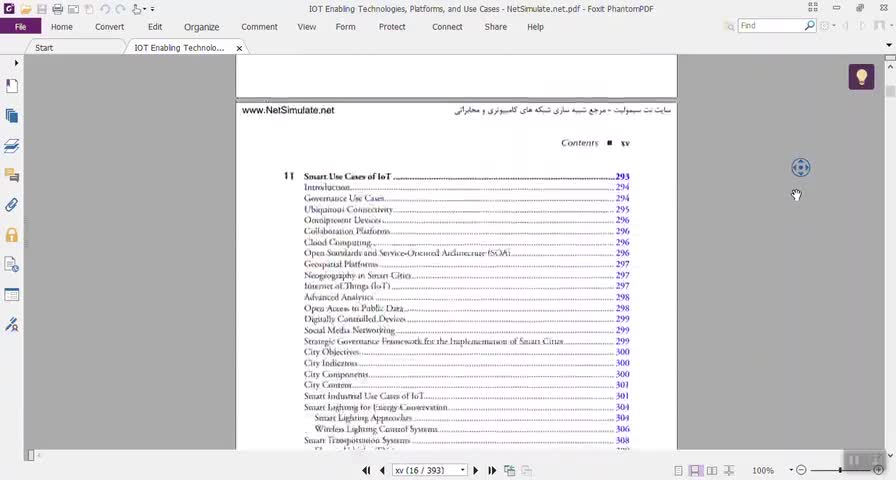Open the ribbon display grid options icon

tap(813, 7)
